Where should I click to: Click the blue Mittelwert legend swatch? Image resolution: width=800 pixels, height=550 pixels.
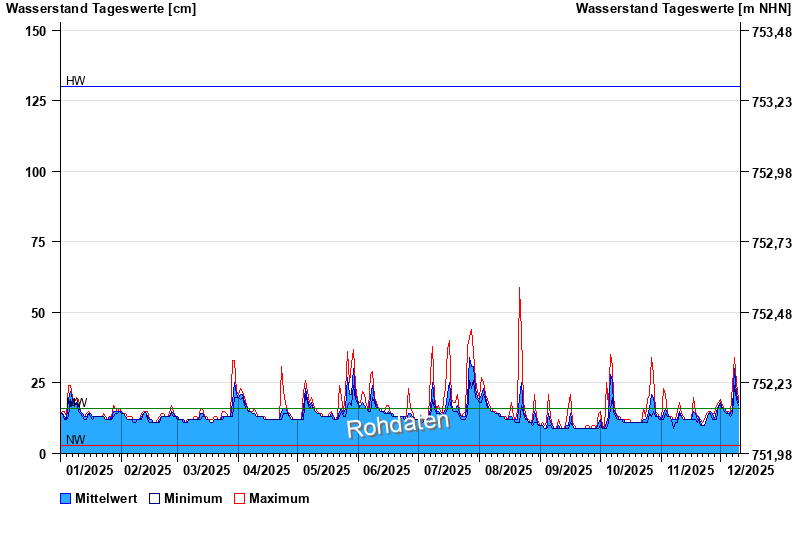(x=66, y=498)
